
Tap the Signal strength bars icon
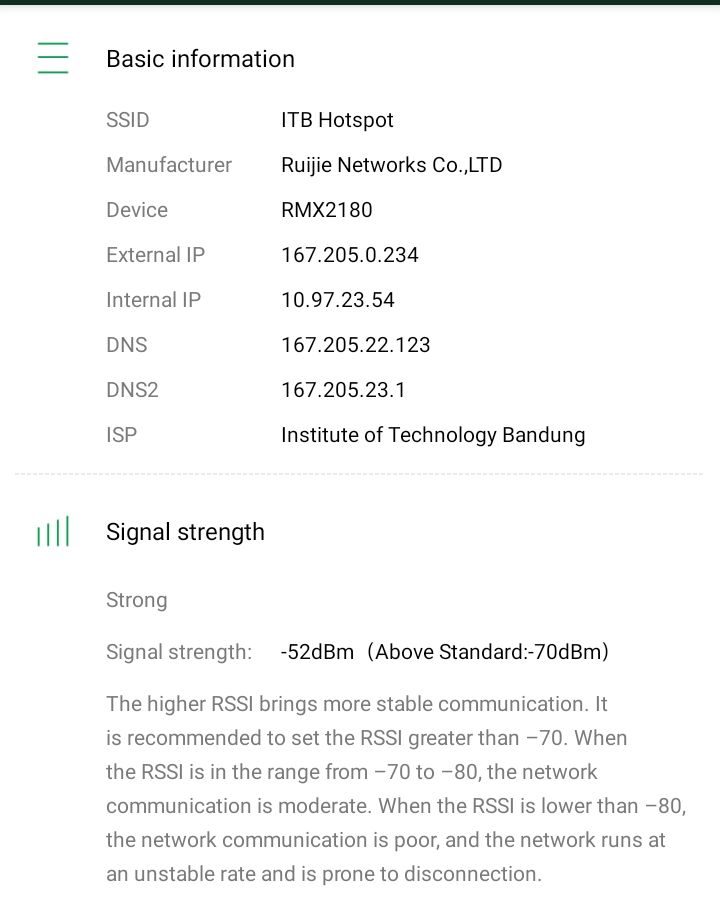(53, 532)
